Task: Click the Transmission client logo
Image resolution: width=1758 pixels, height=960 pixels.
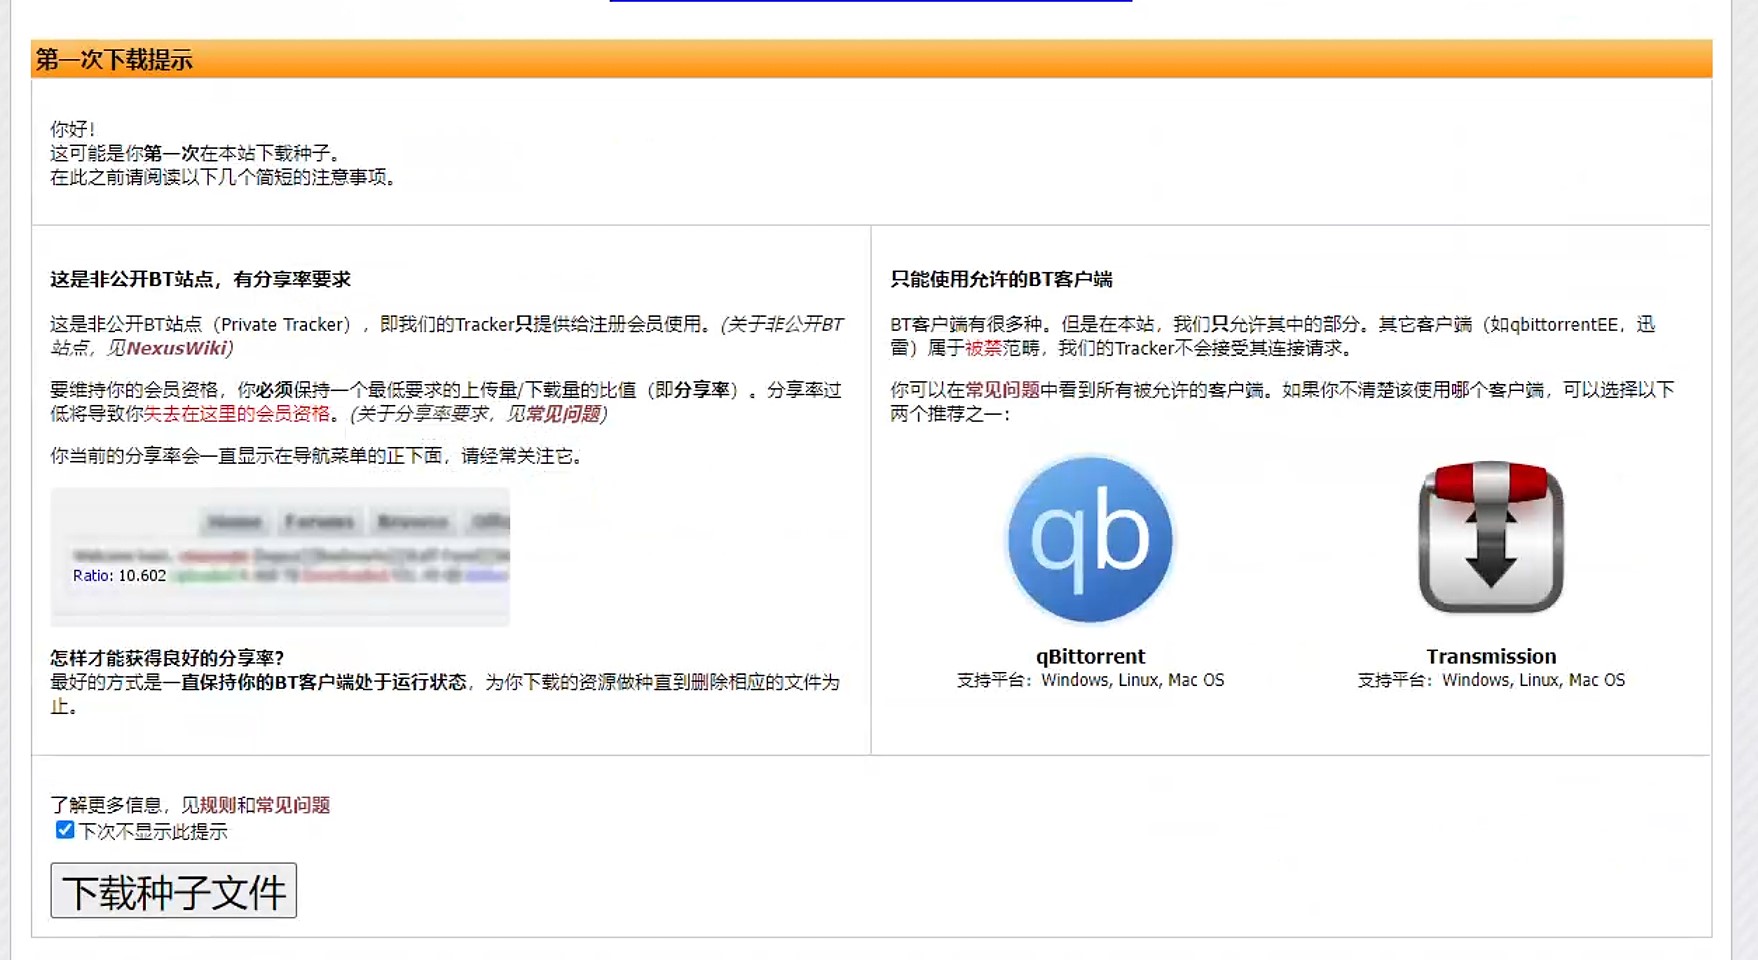Action: point(1491,537)
